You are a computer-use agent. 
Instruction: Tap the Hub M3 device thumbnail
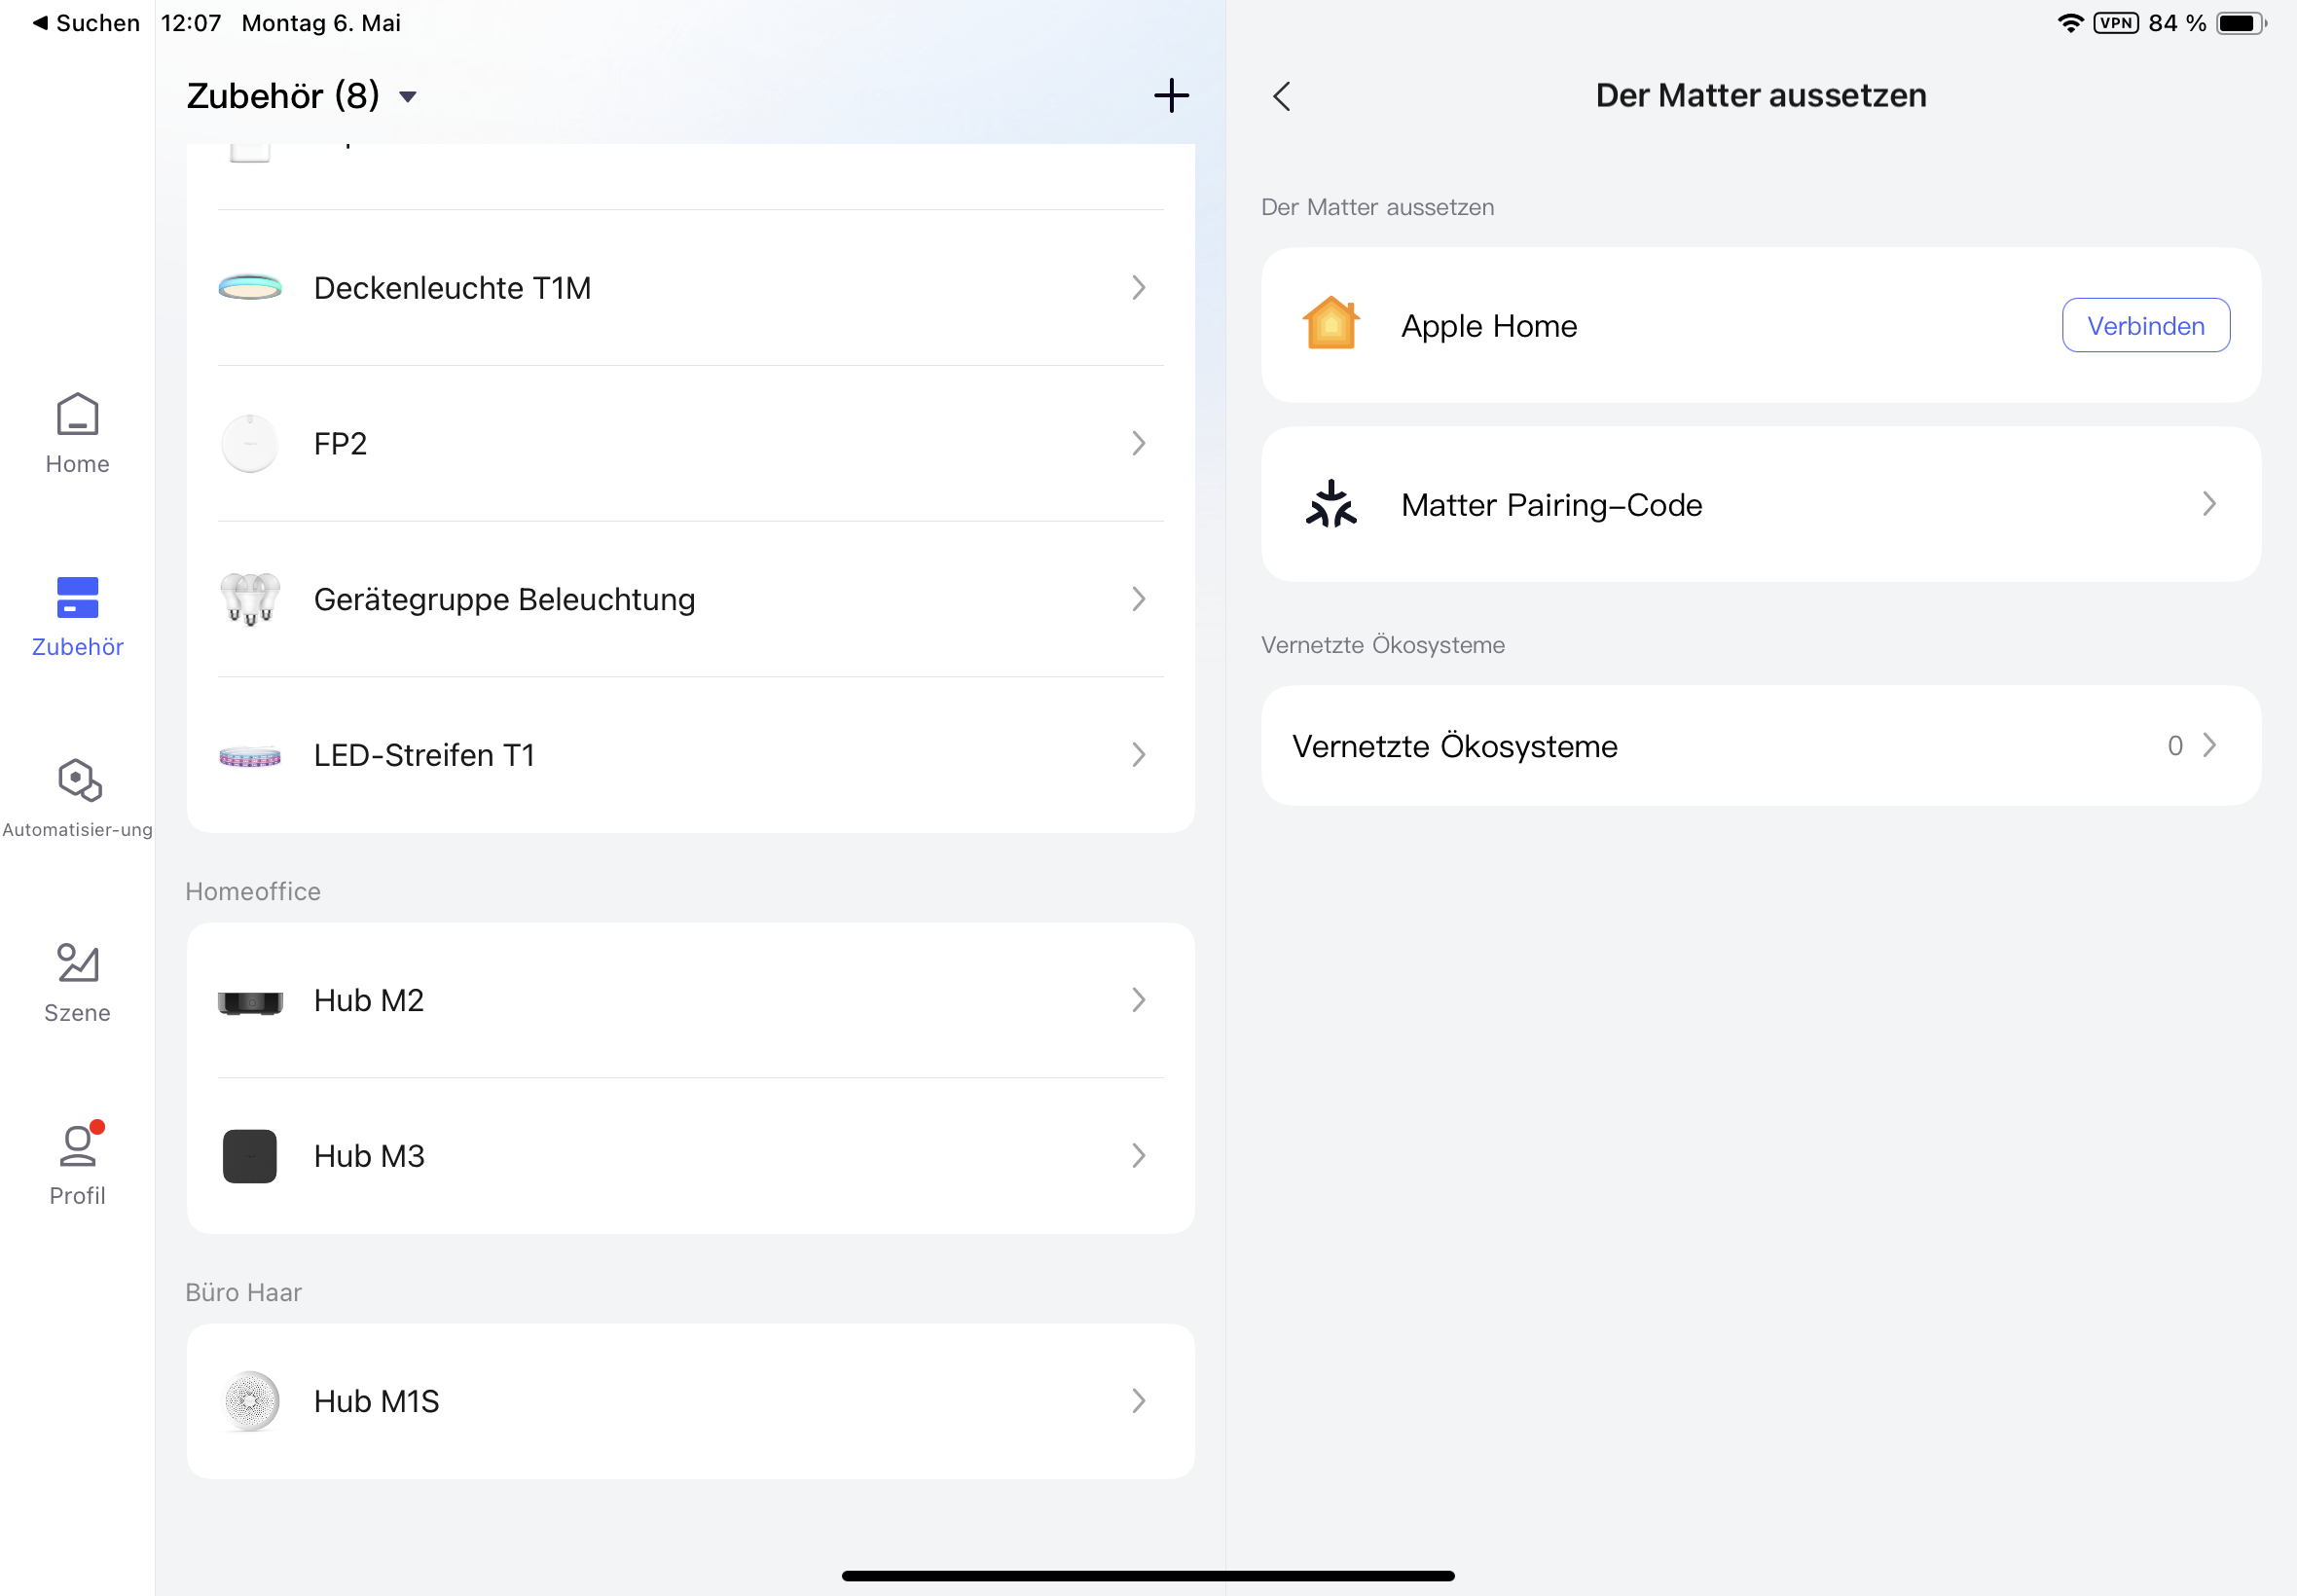tap(250, 1156)
